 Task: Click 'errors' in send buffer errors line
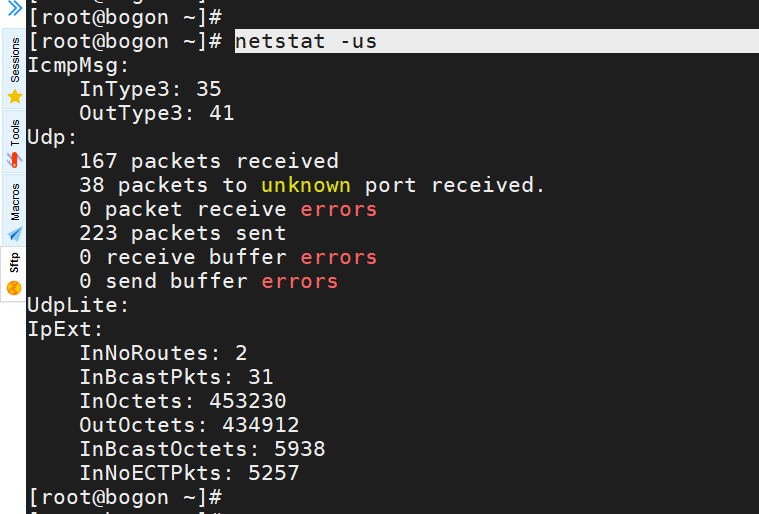click(300, 281)
